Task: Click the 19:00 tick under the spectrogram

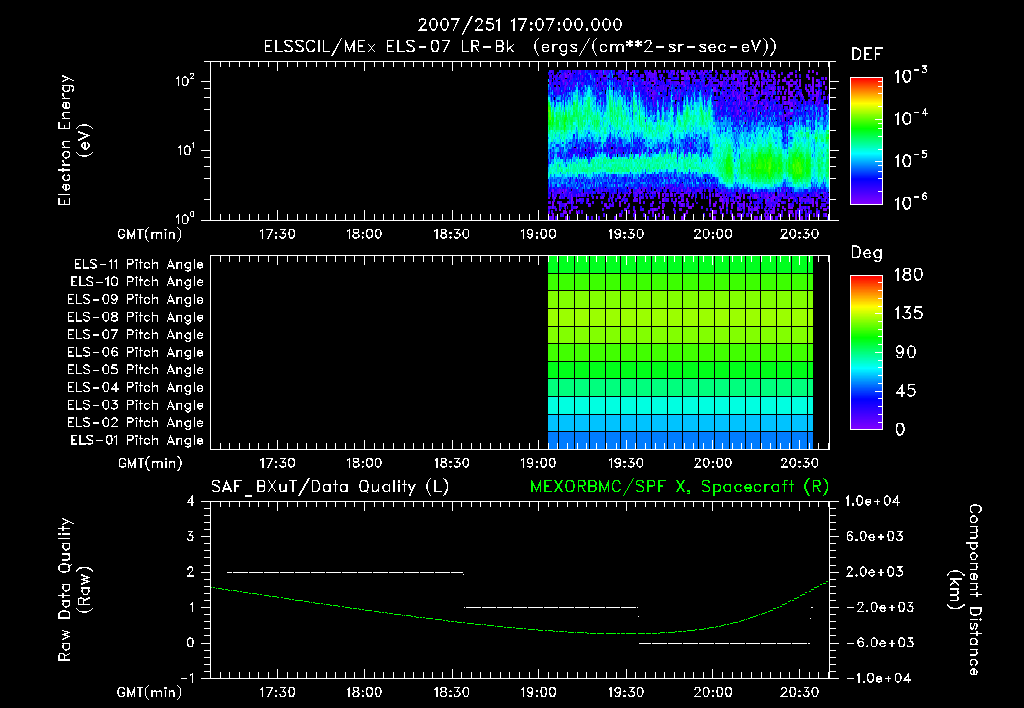Action: click(538, 234)
